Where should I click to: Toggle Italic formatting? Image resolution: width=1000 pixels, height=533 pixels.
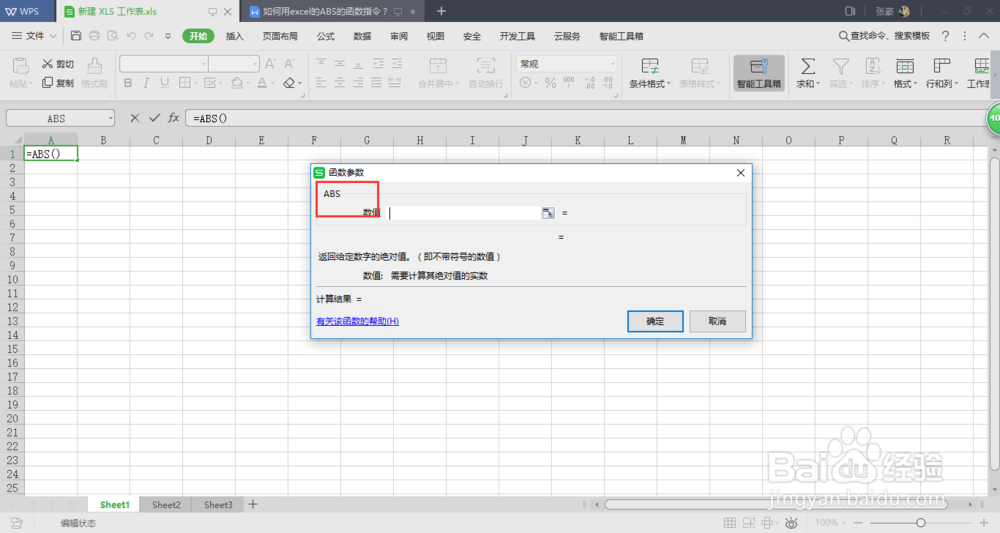click(146, 83)
